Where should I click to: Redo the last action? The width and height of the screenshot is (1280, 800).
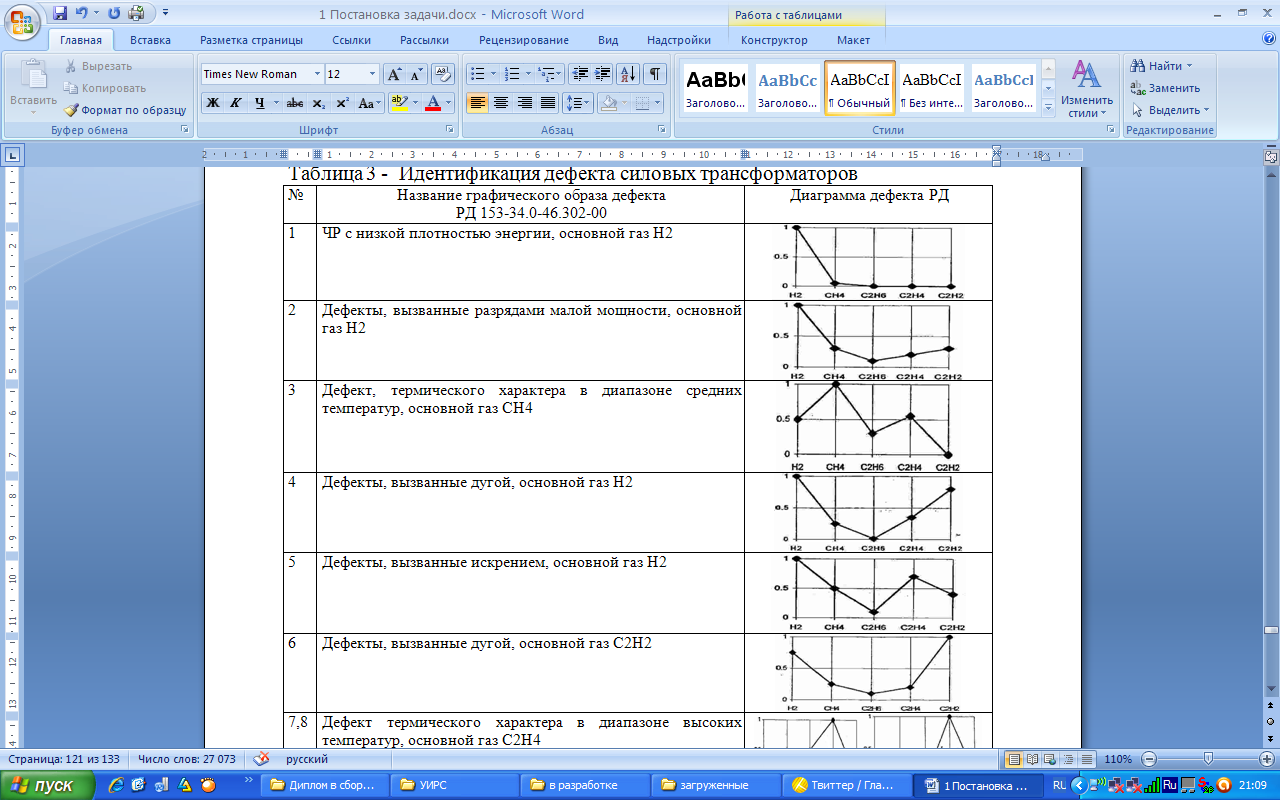[x=113, y=14]
